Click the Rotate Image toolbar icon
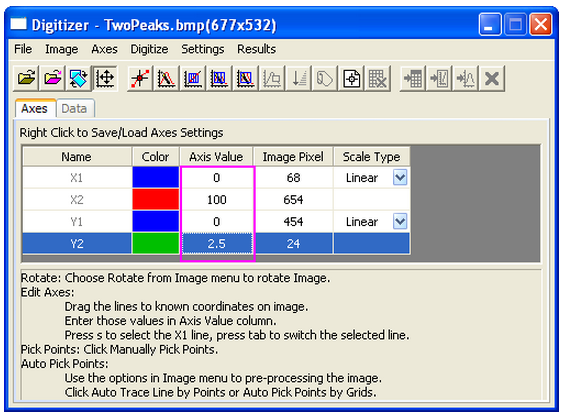Image resolution: width=563 pixels, height=416 pixels. (x=79, y=78)
